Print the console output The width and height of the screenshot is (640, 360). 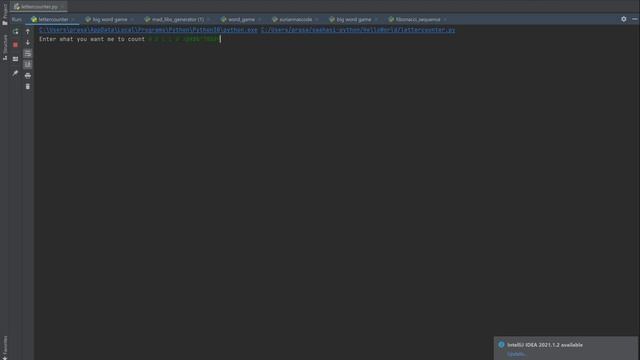click(28, 76)
